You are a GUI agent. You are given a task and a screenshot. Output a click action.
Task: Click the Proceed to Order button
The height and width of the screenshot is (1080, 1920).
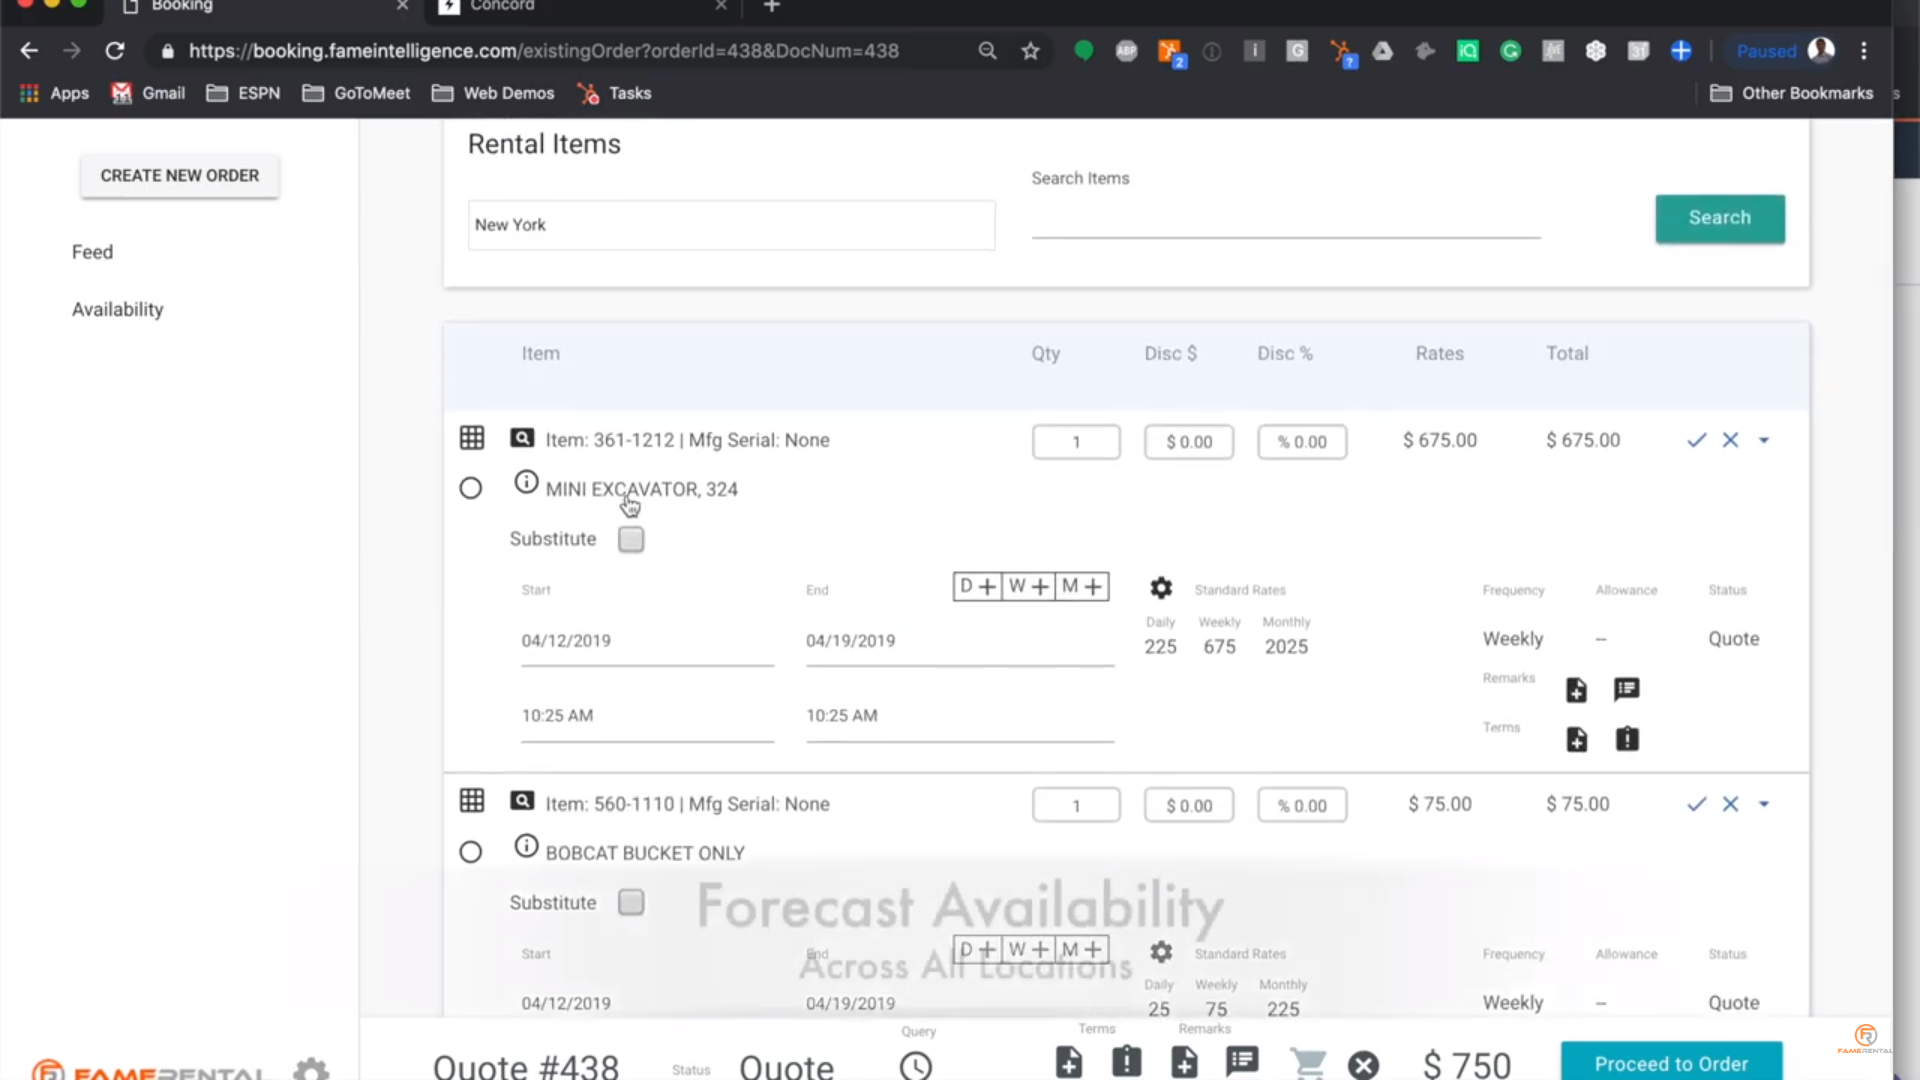(x=1671, y=1063)
